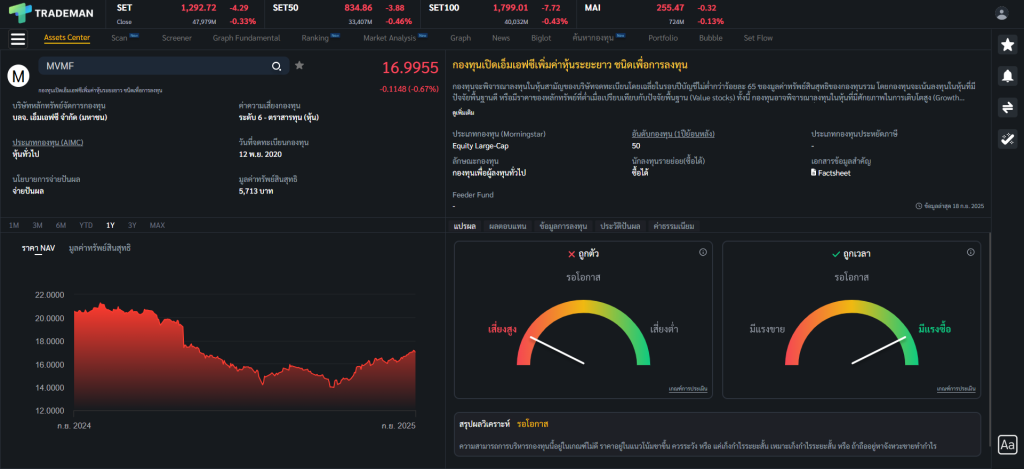Open the Factsheet document link
The height and width of the screenshot is (469, 1024).
(832, 173)
